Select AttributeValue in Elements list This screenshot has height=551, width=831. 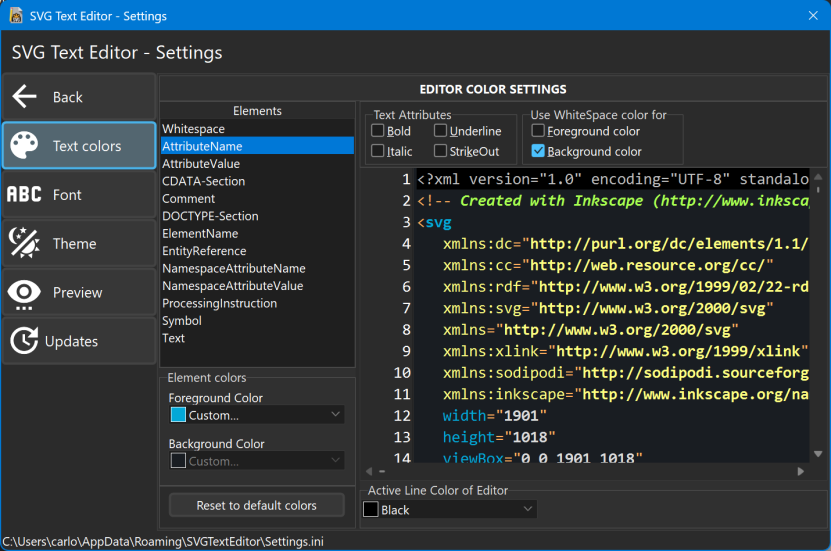click(258, 164)
